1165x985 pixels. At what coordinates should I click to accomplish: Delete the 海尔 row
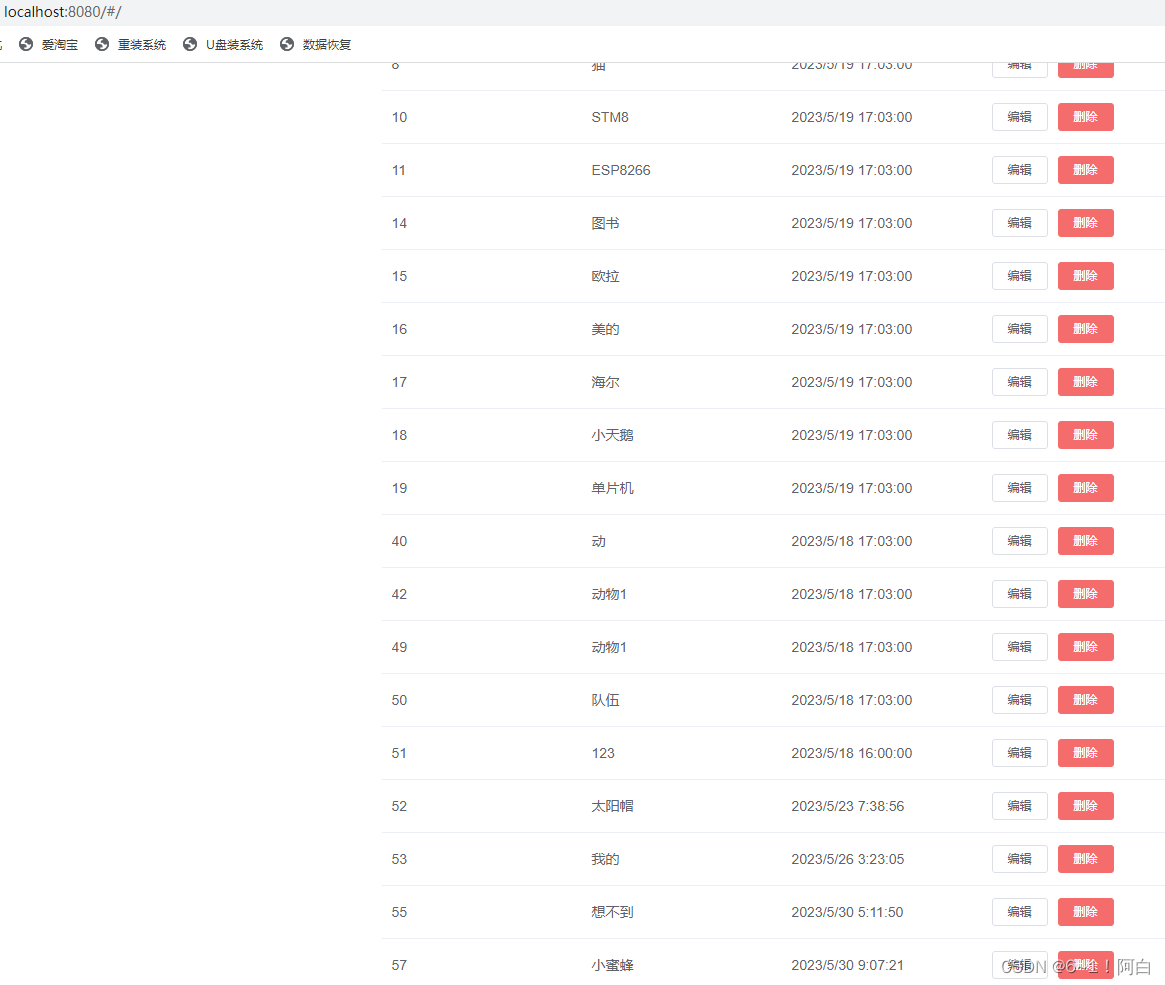point(1086,382)
